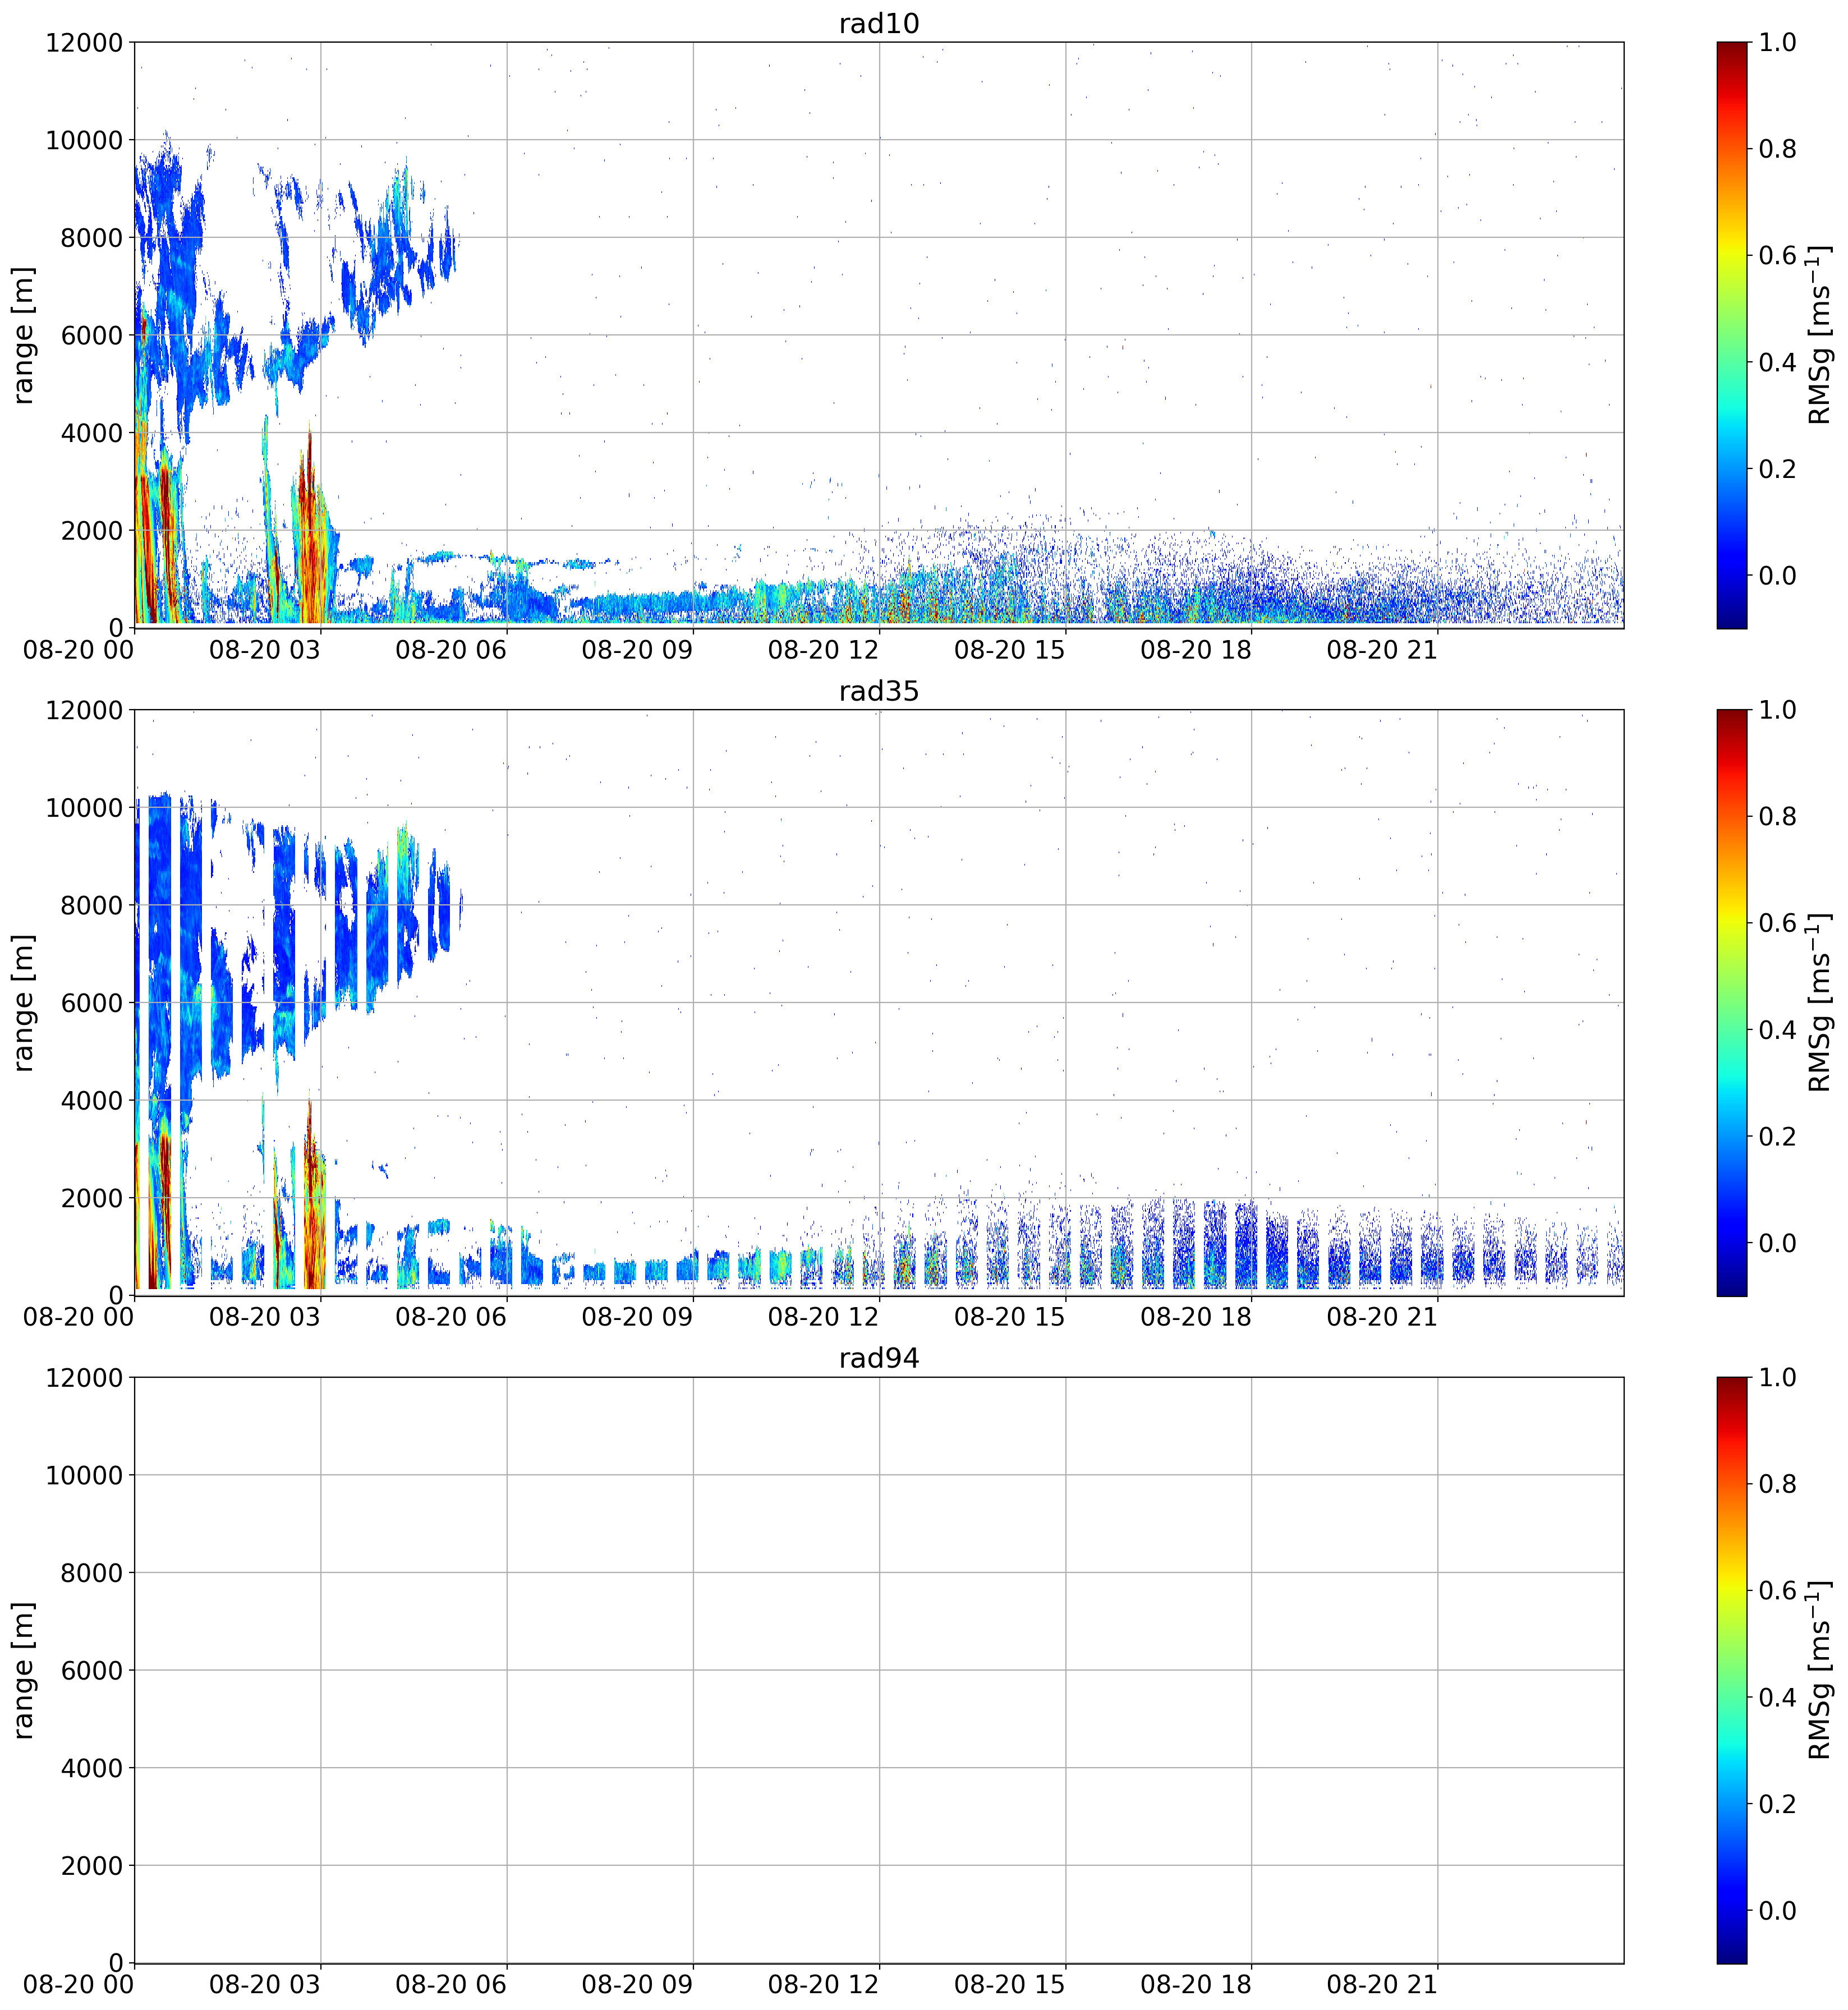Select the rad35 radar data plot area
Viewport: 1848px width, 2010px height.
point(878,1002)
